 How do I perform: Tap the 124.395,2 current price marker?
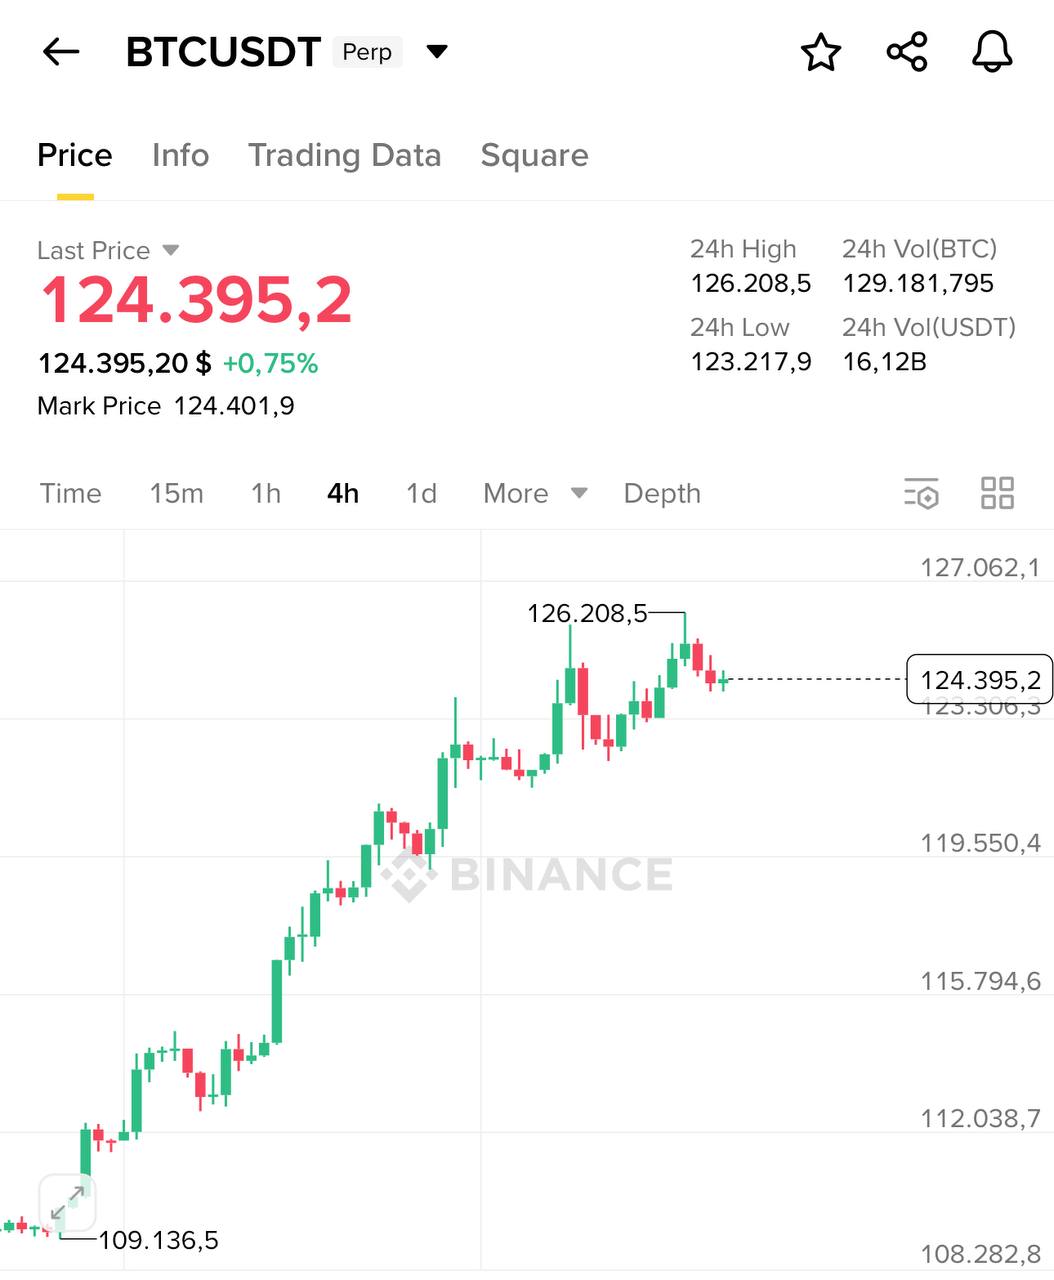click(979, 680)
